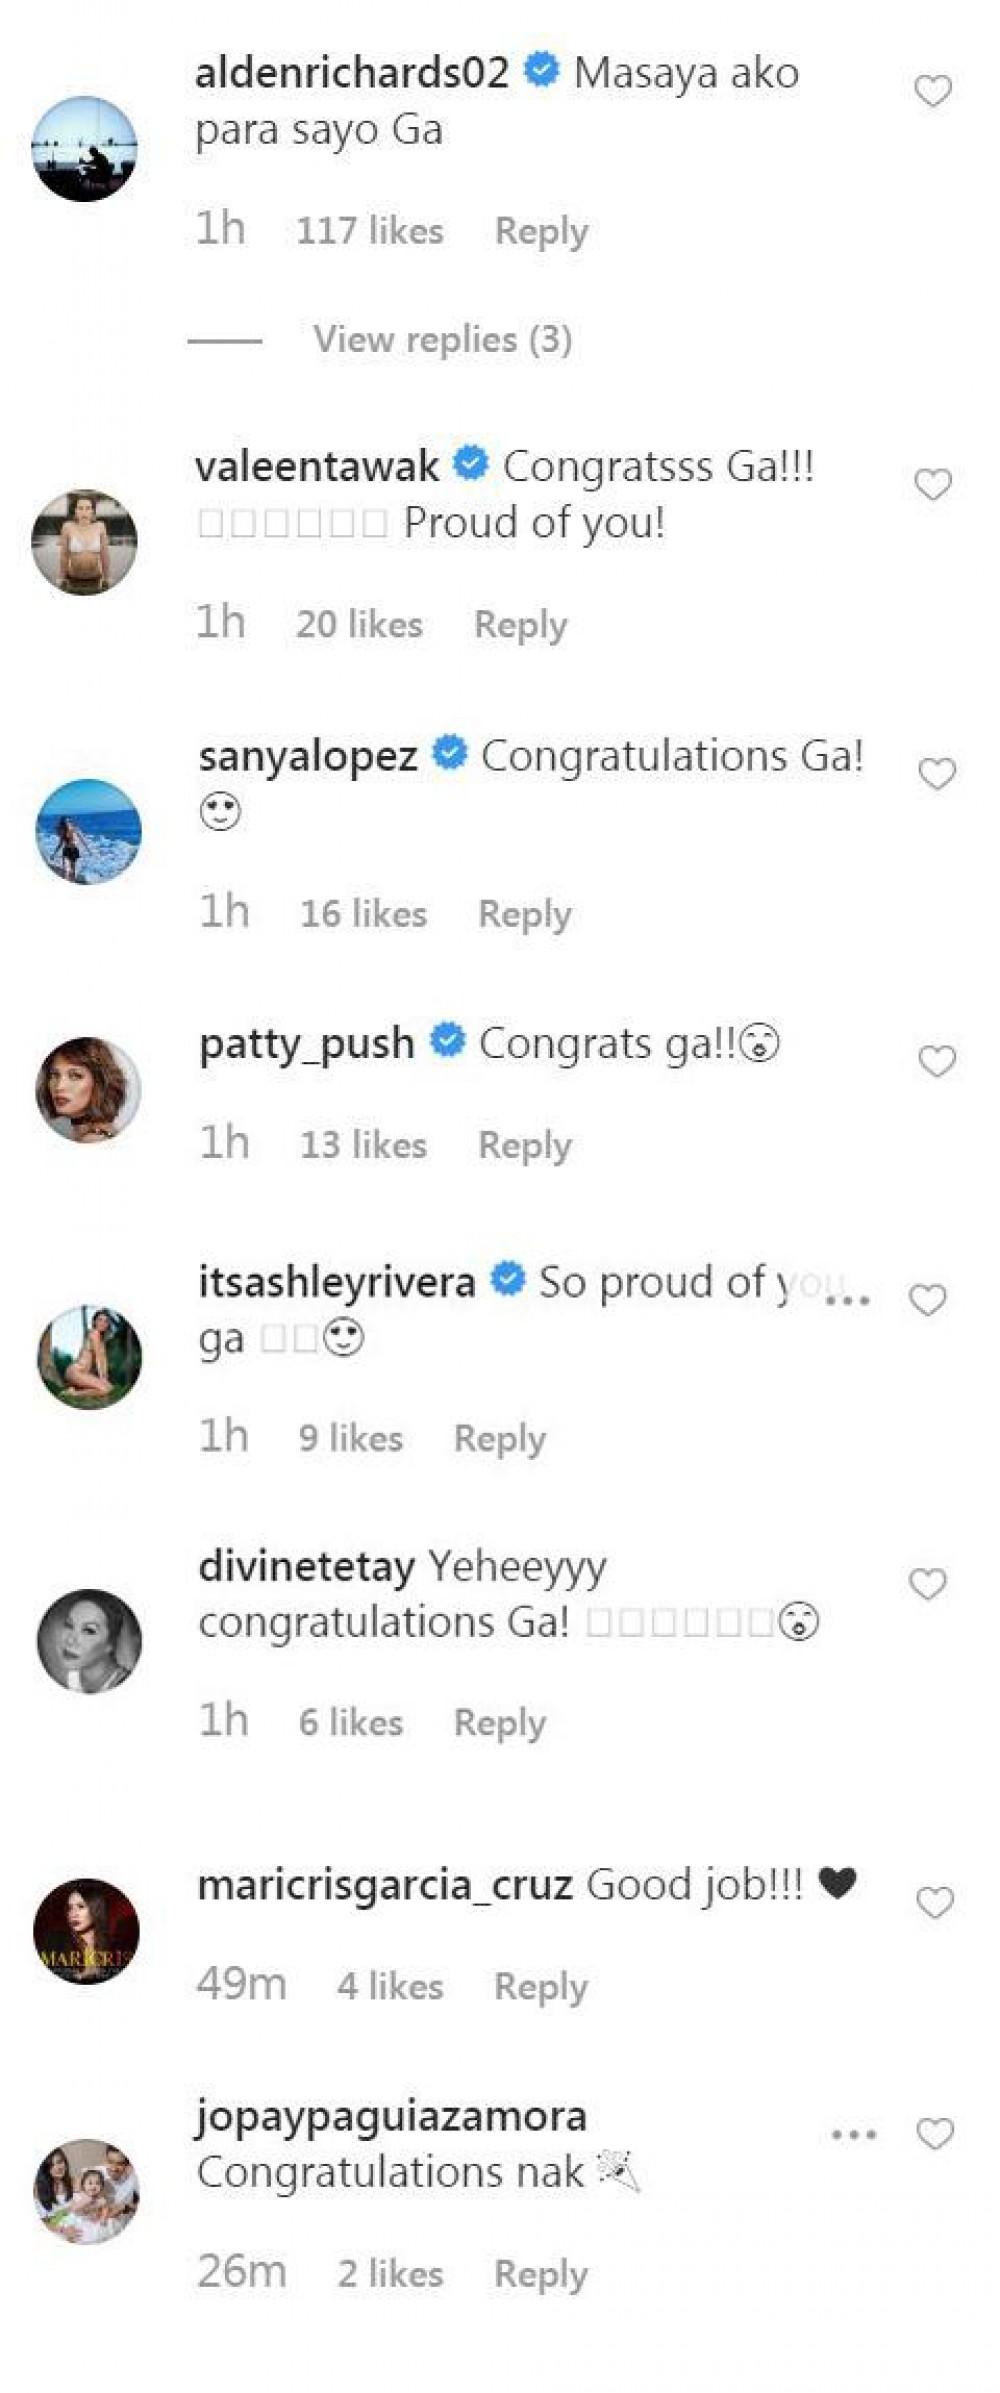Open aldenrichards02's profile picture

point(84,149)
